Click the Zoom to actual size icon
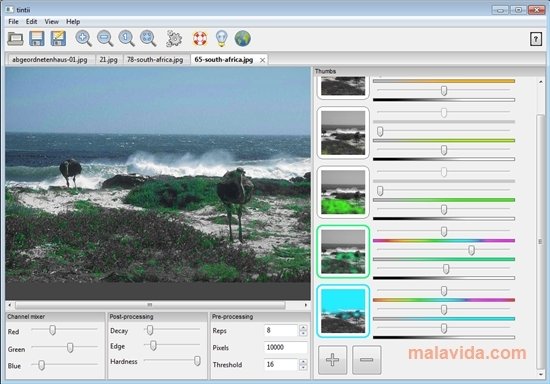 coord(127,39)
